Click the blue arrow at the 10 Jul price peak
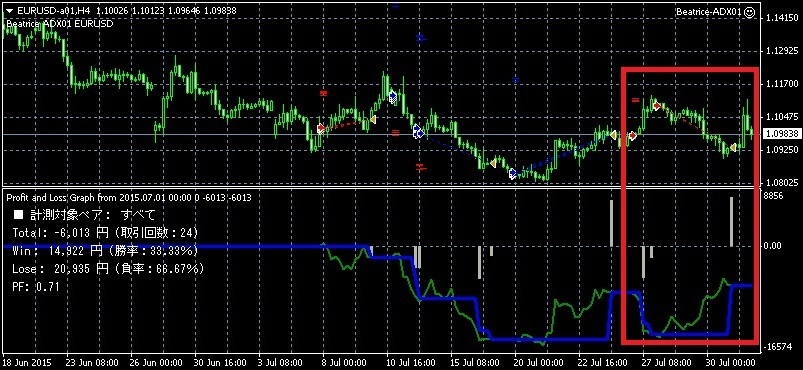The width and height of the screenshot is (803, 370). coord(393,97)
